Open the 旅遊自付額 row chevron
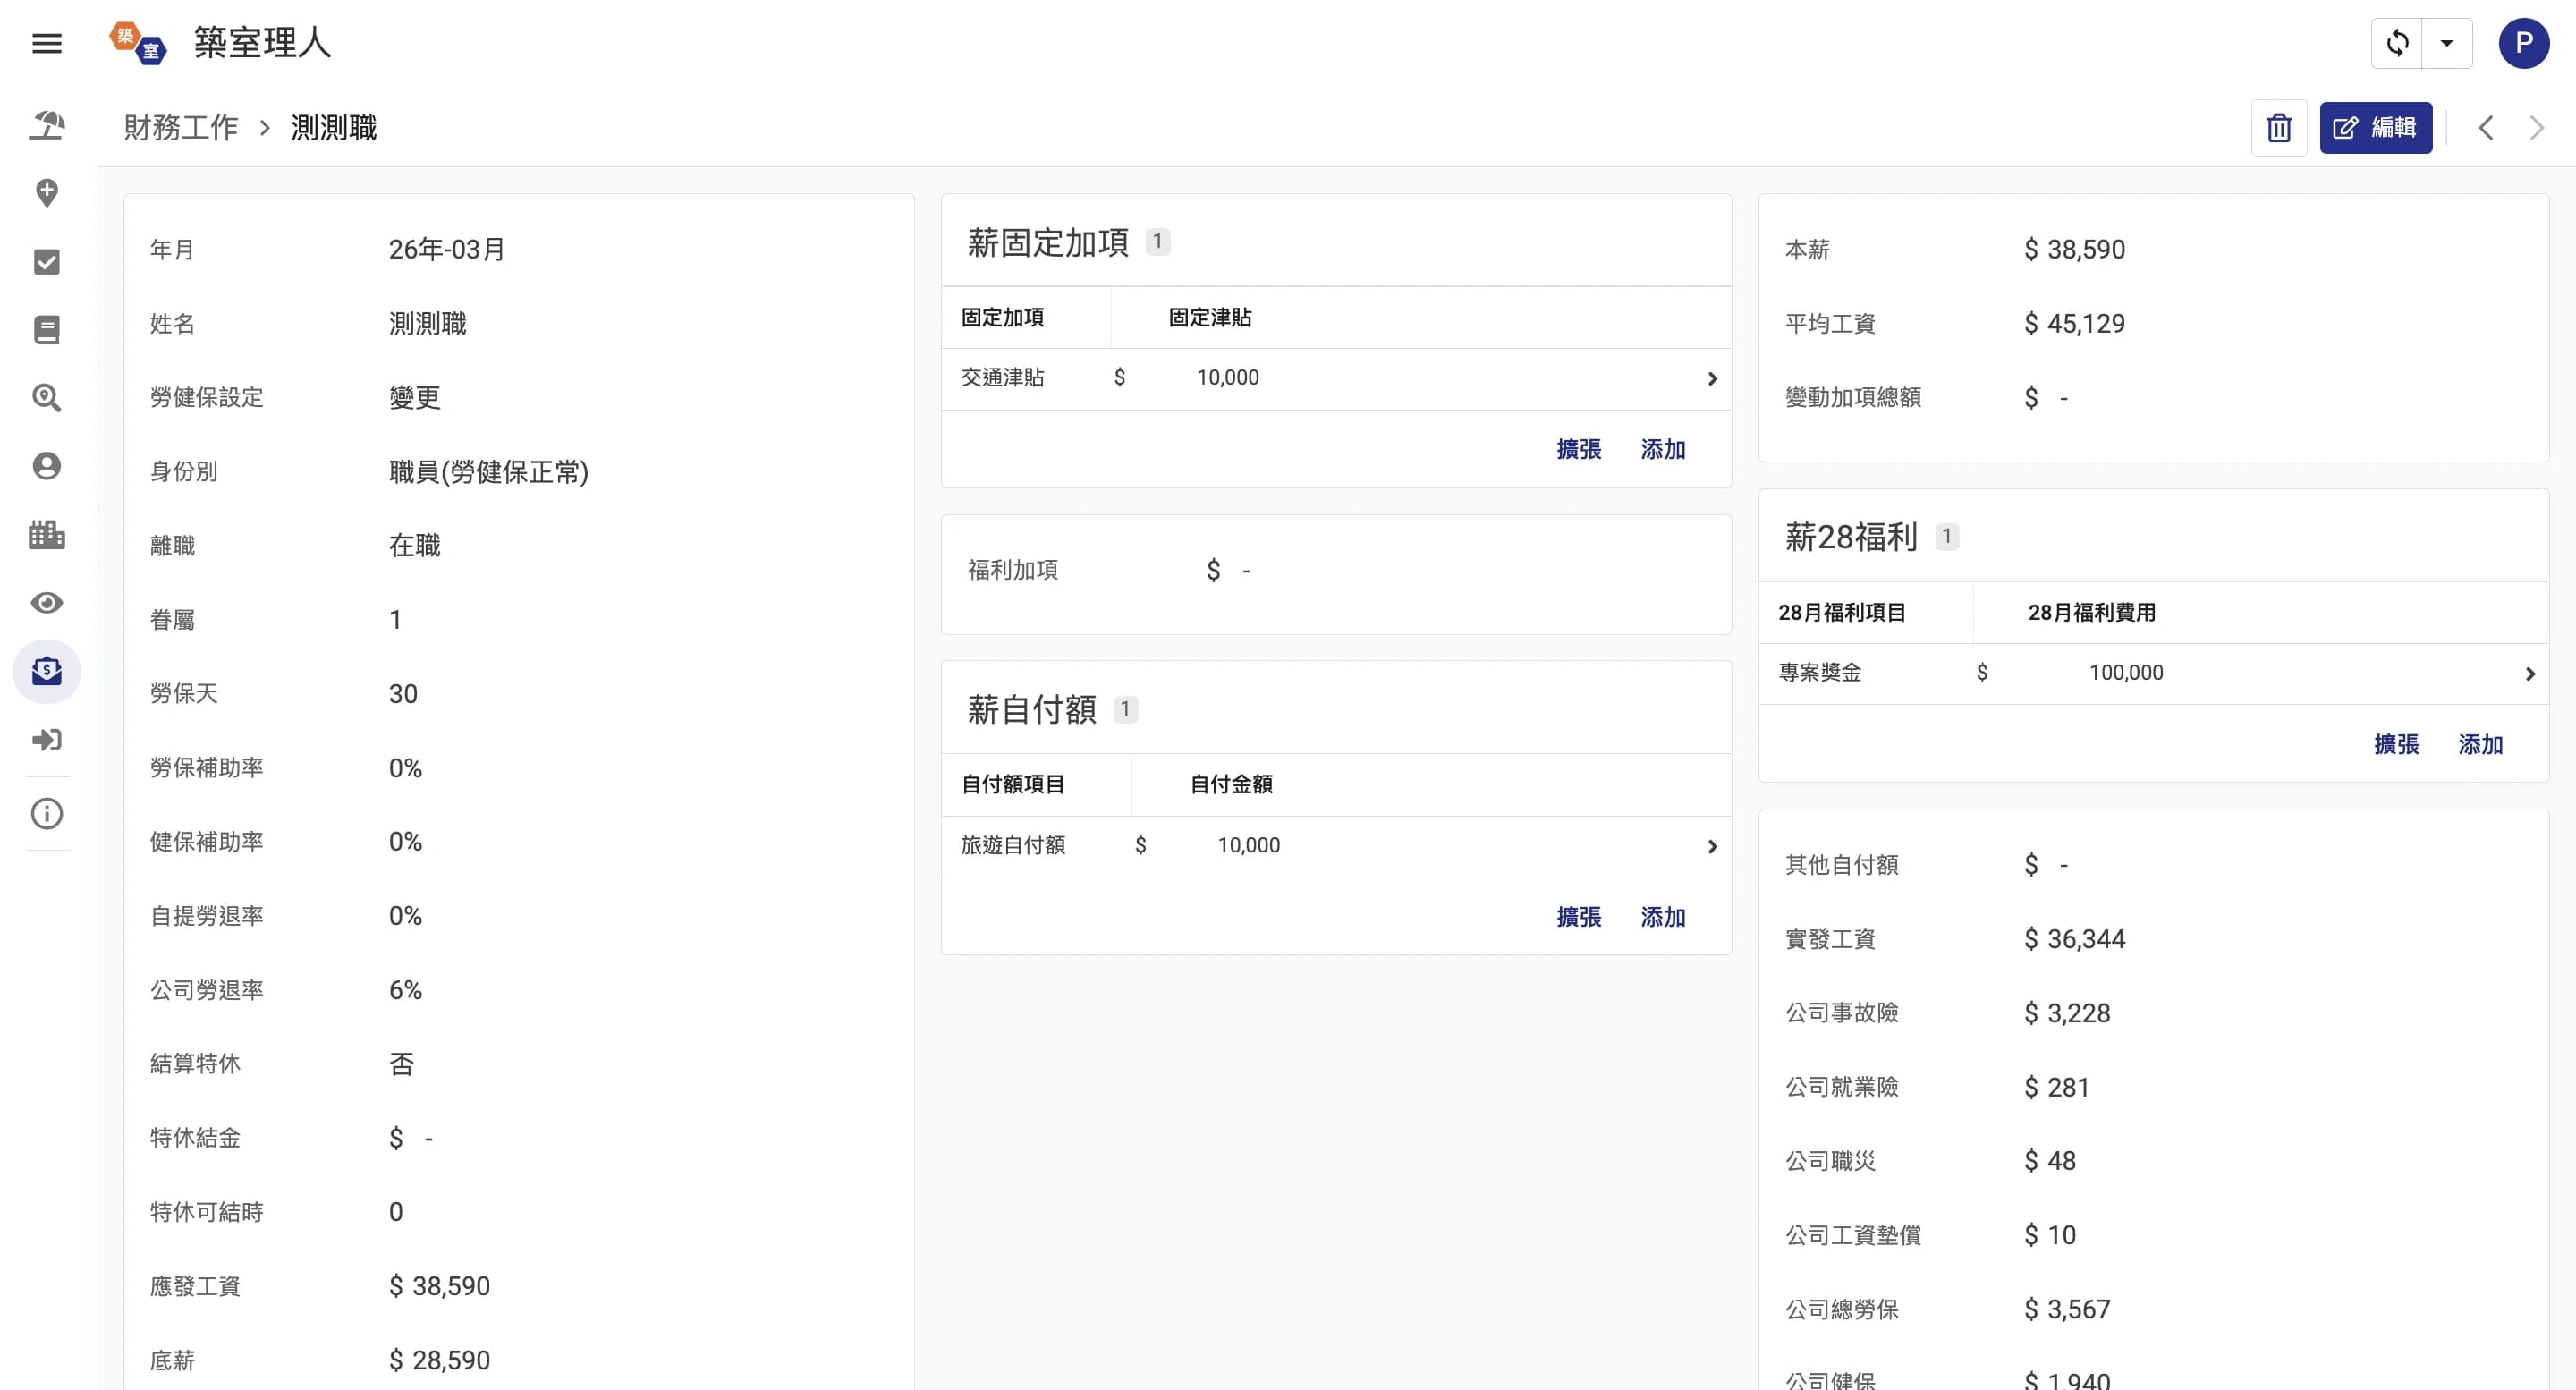This screenshot has height=1390, width=2576. click(x=1712, y=847)
